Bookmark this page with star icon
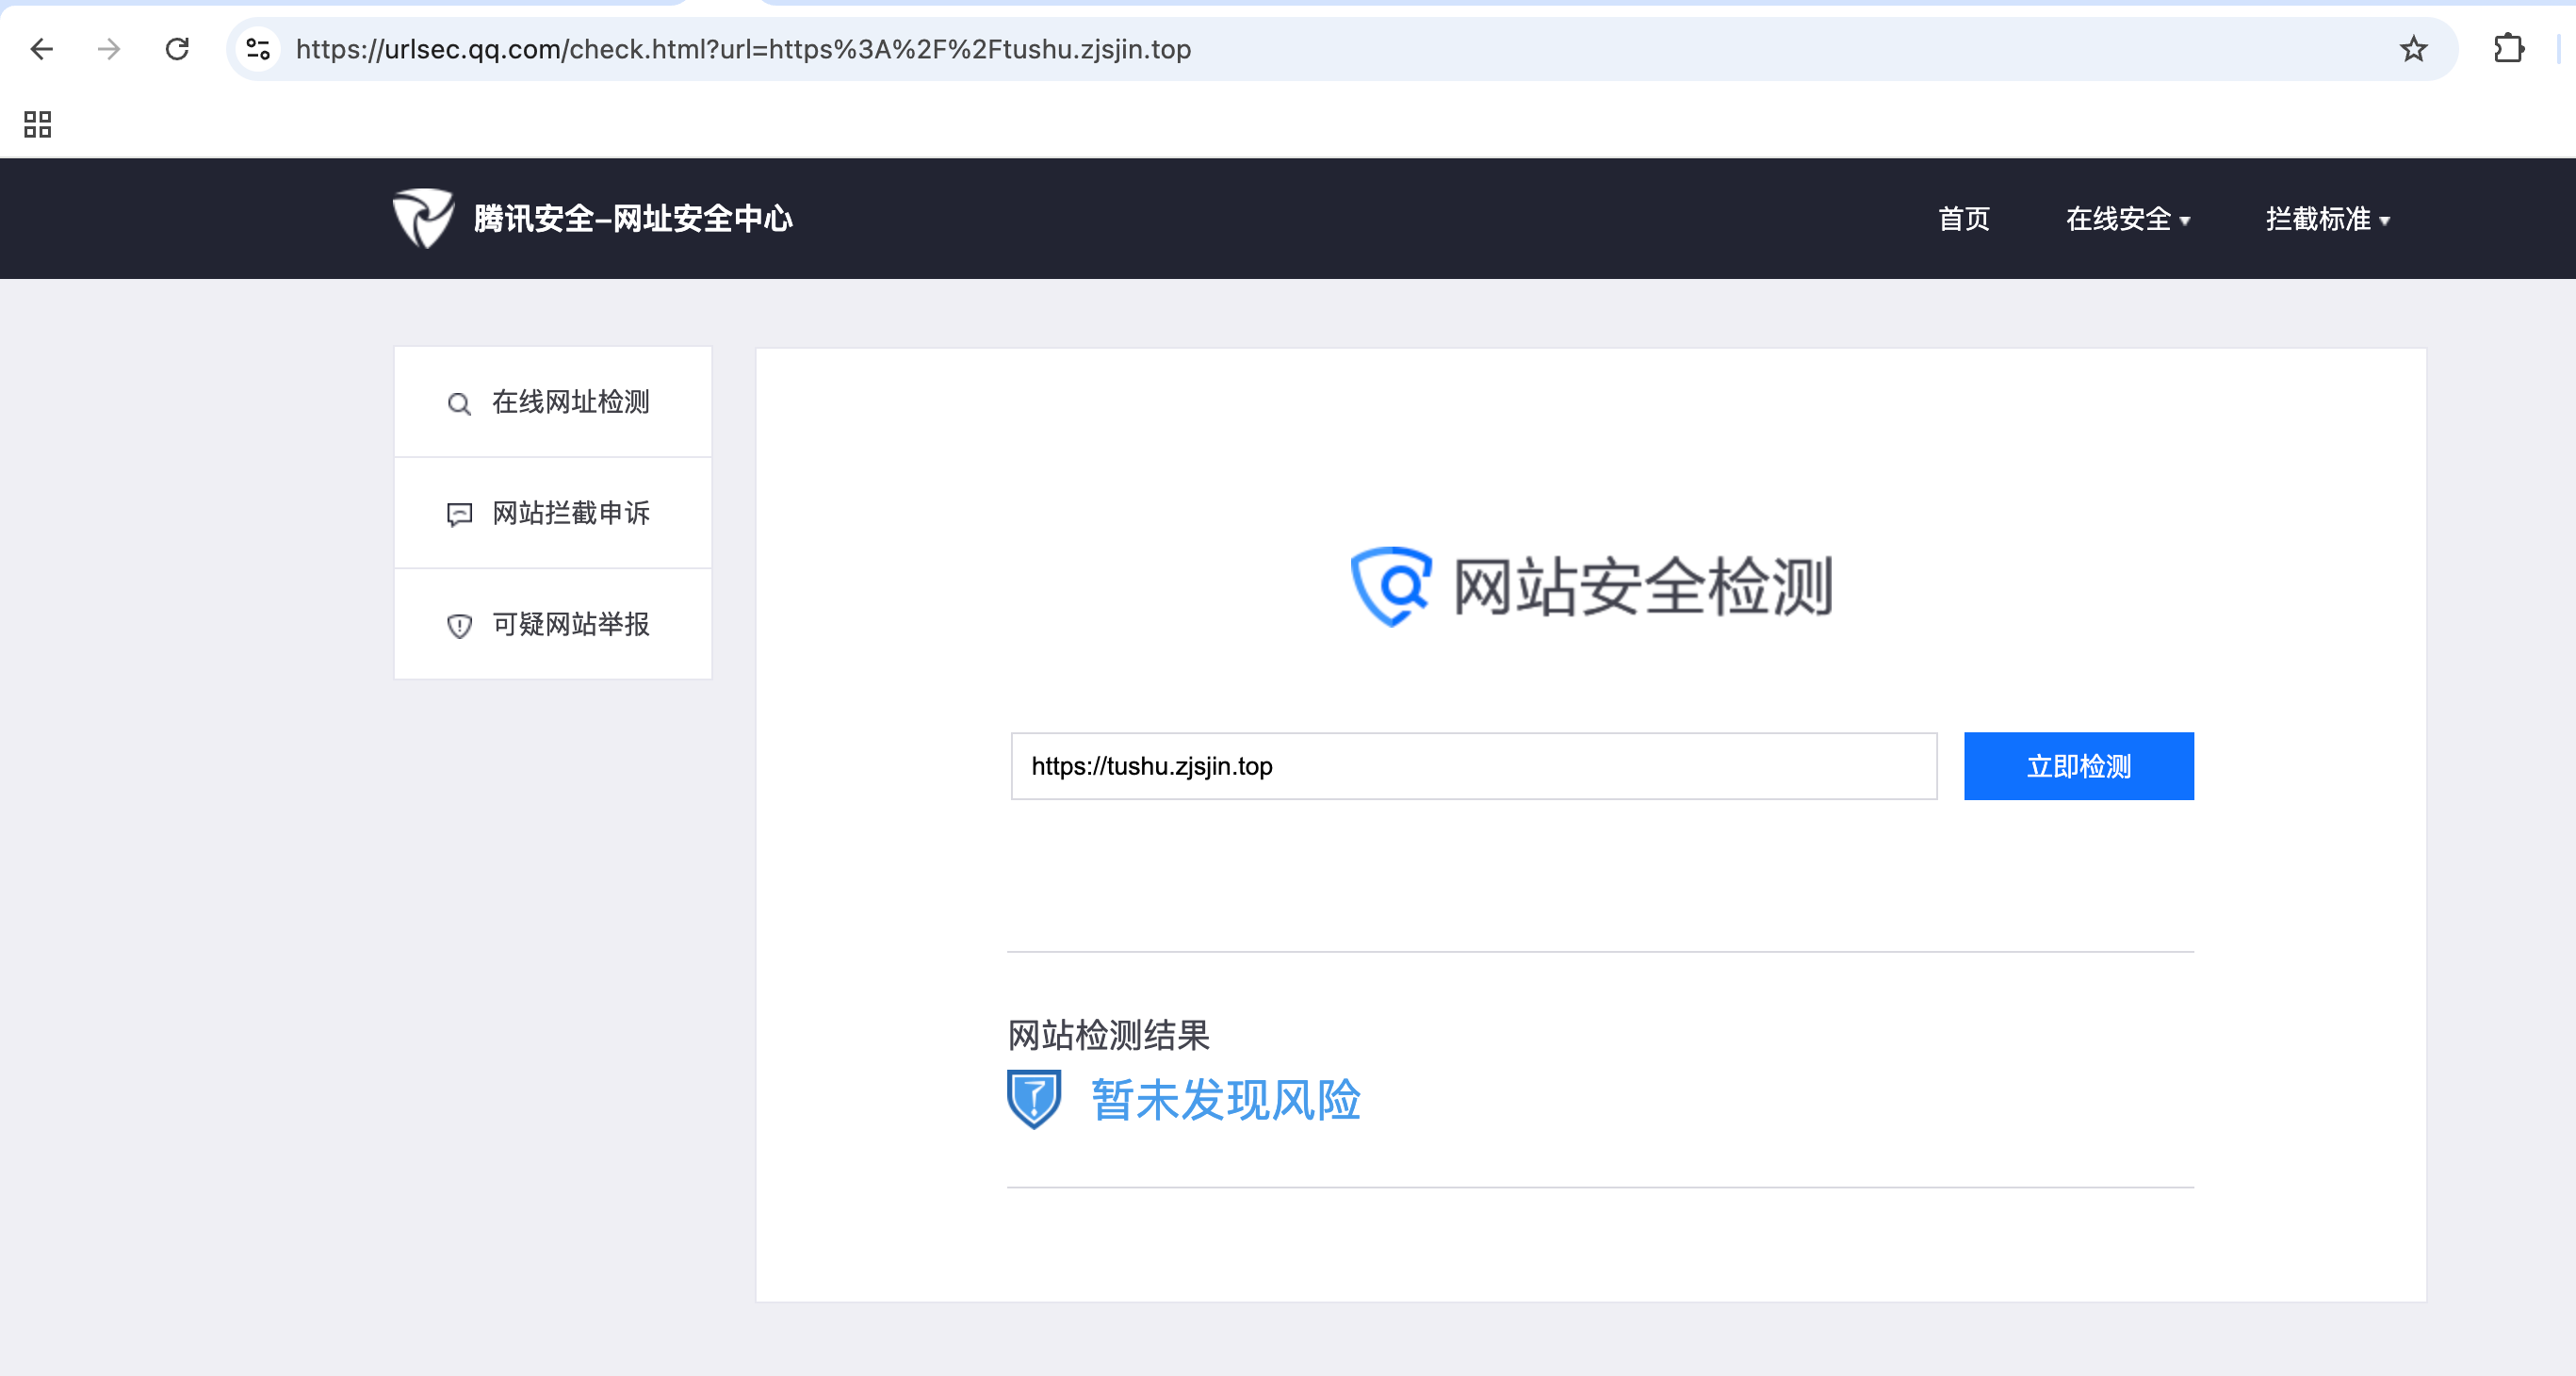Image resolution: width=2576 pixels, height=1376 pixels. coord(2413,49)
